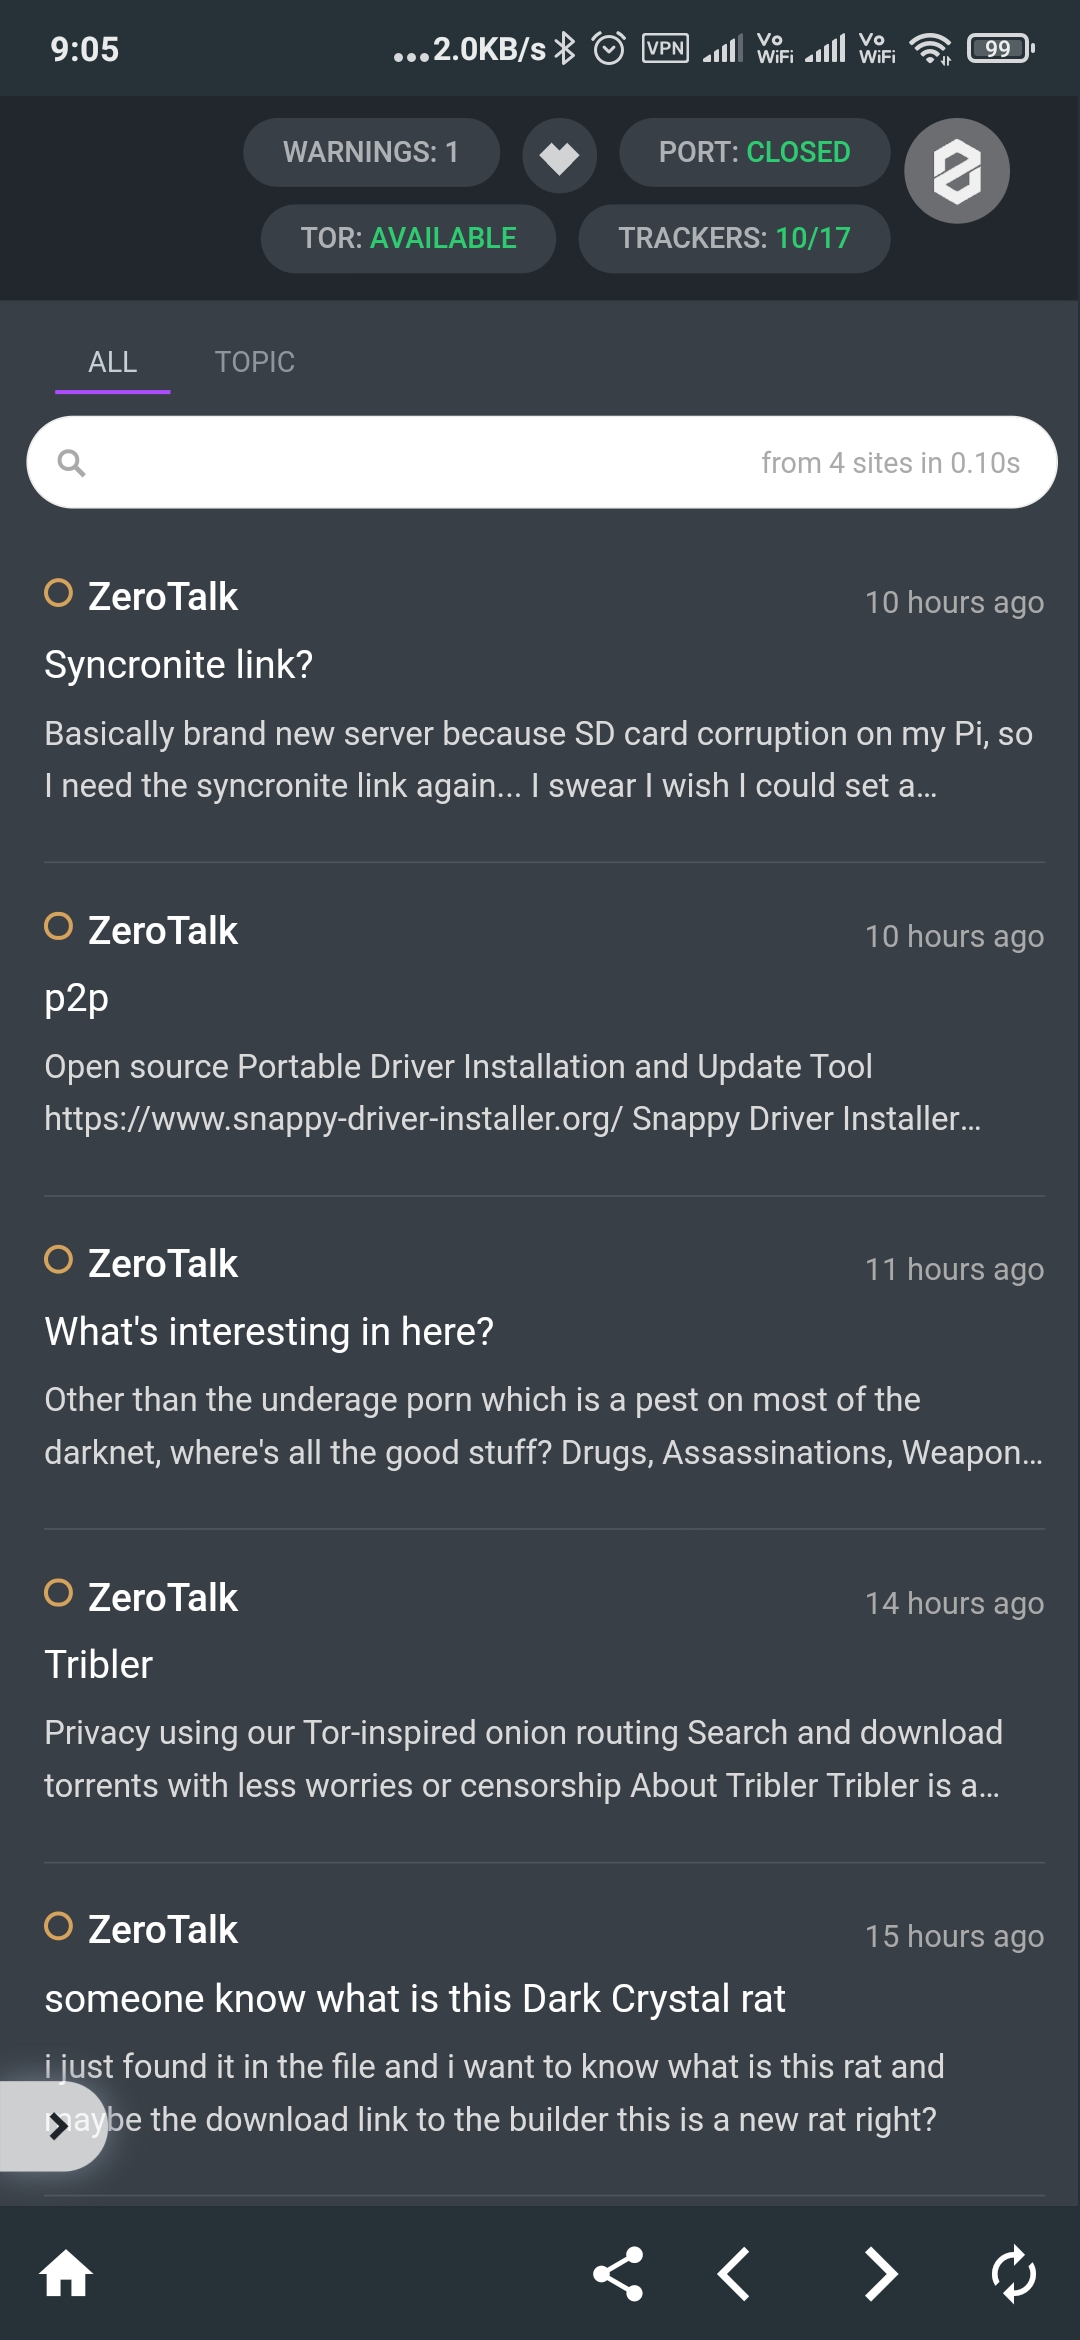This screenshot has width=1080, height=2340.
Task: Expand the side panel chevron
Action: point(56,2126)
